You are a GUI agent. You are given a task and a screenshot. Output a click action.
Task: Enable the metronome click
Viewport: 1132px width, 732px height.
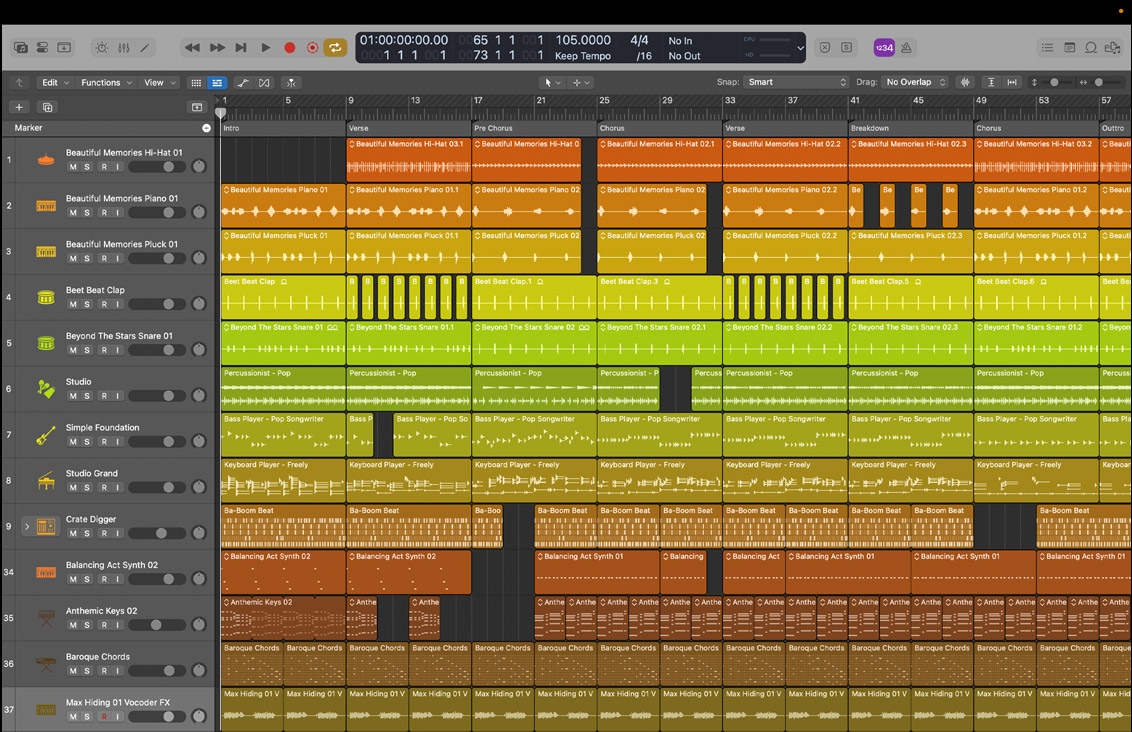906,48
